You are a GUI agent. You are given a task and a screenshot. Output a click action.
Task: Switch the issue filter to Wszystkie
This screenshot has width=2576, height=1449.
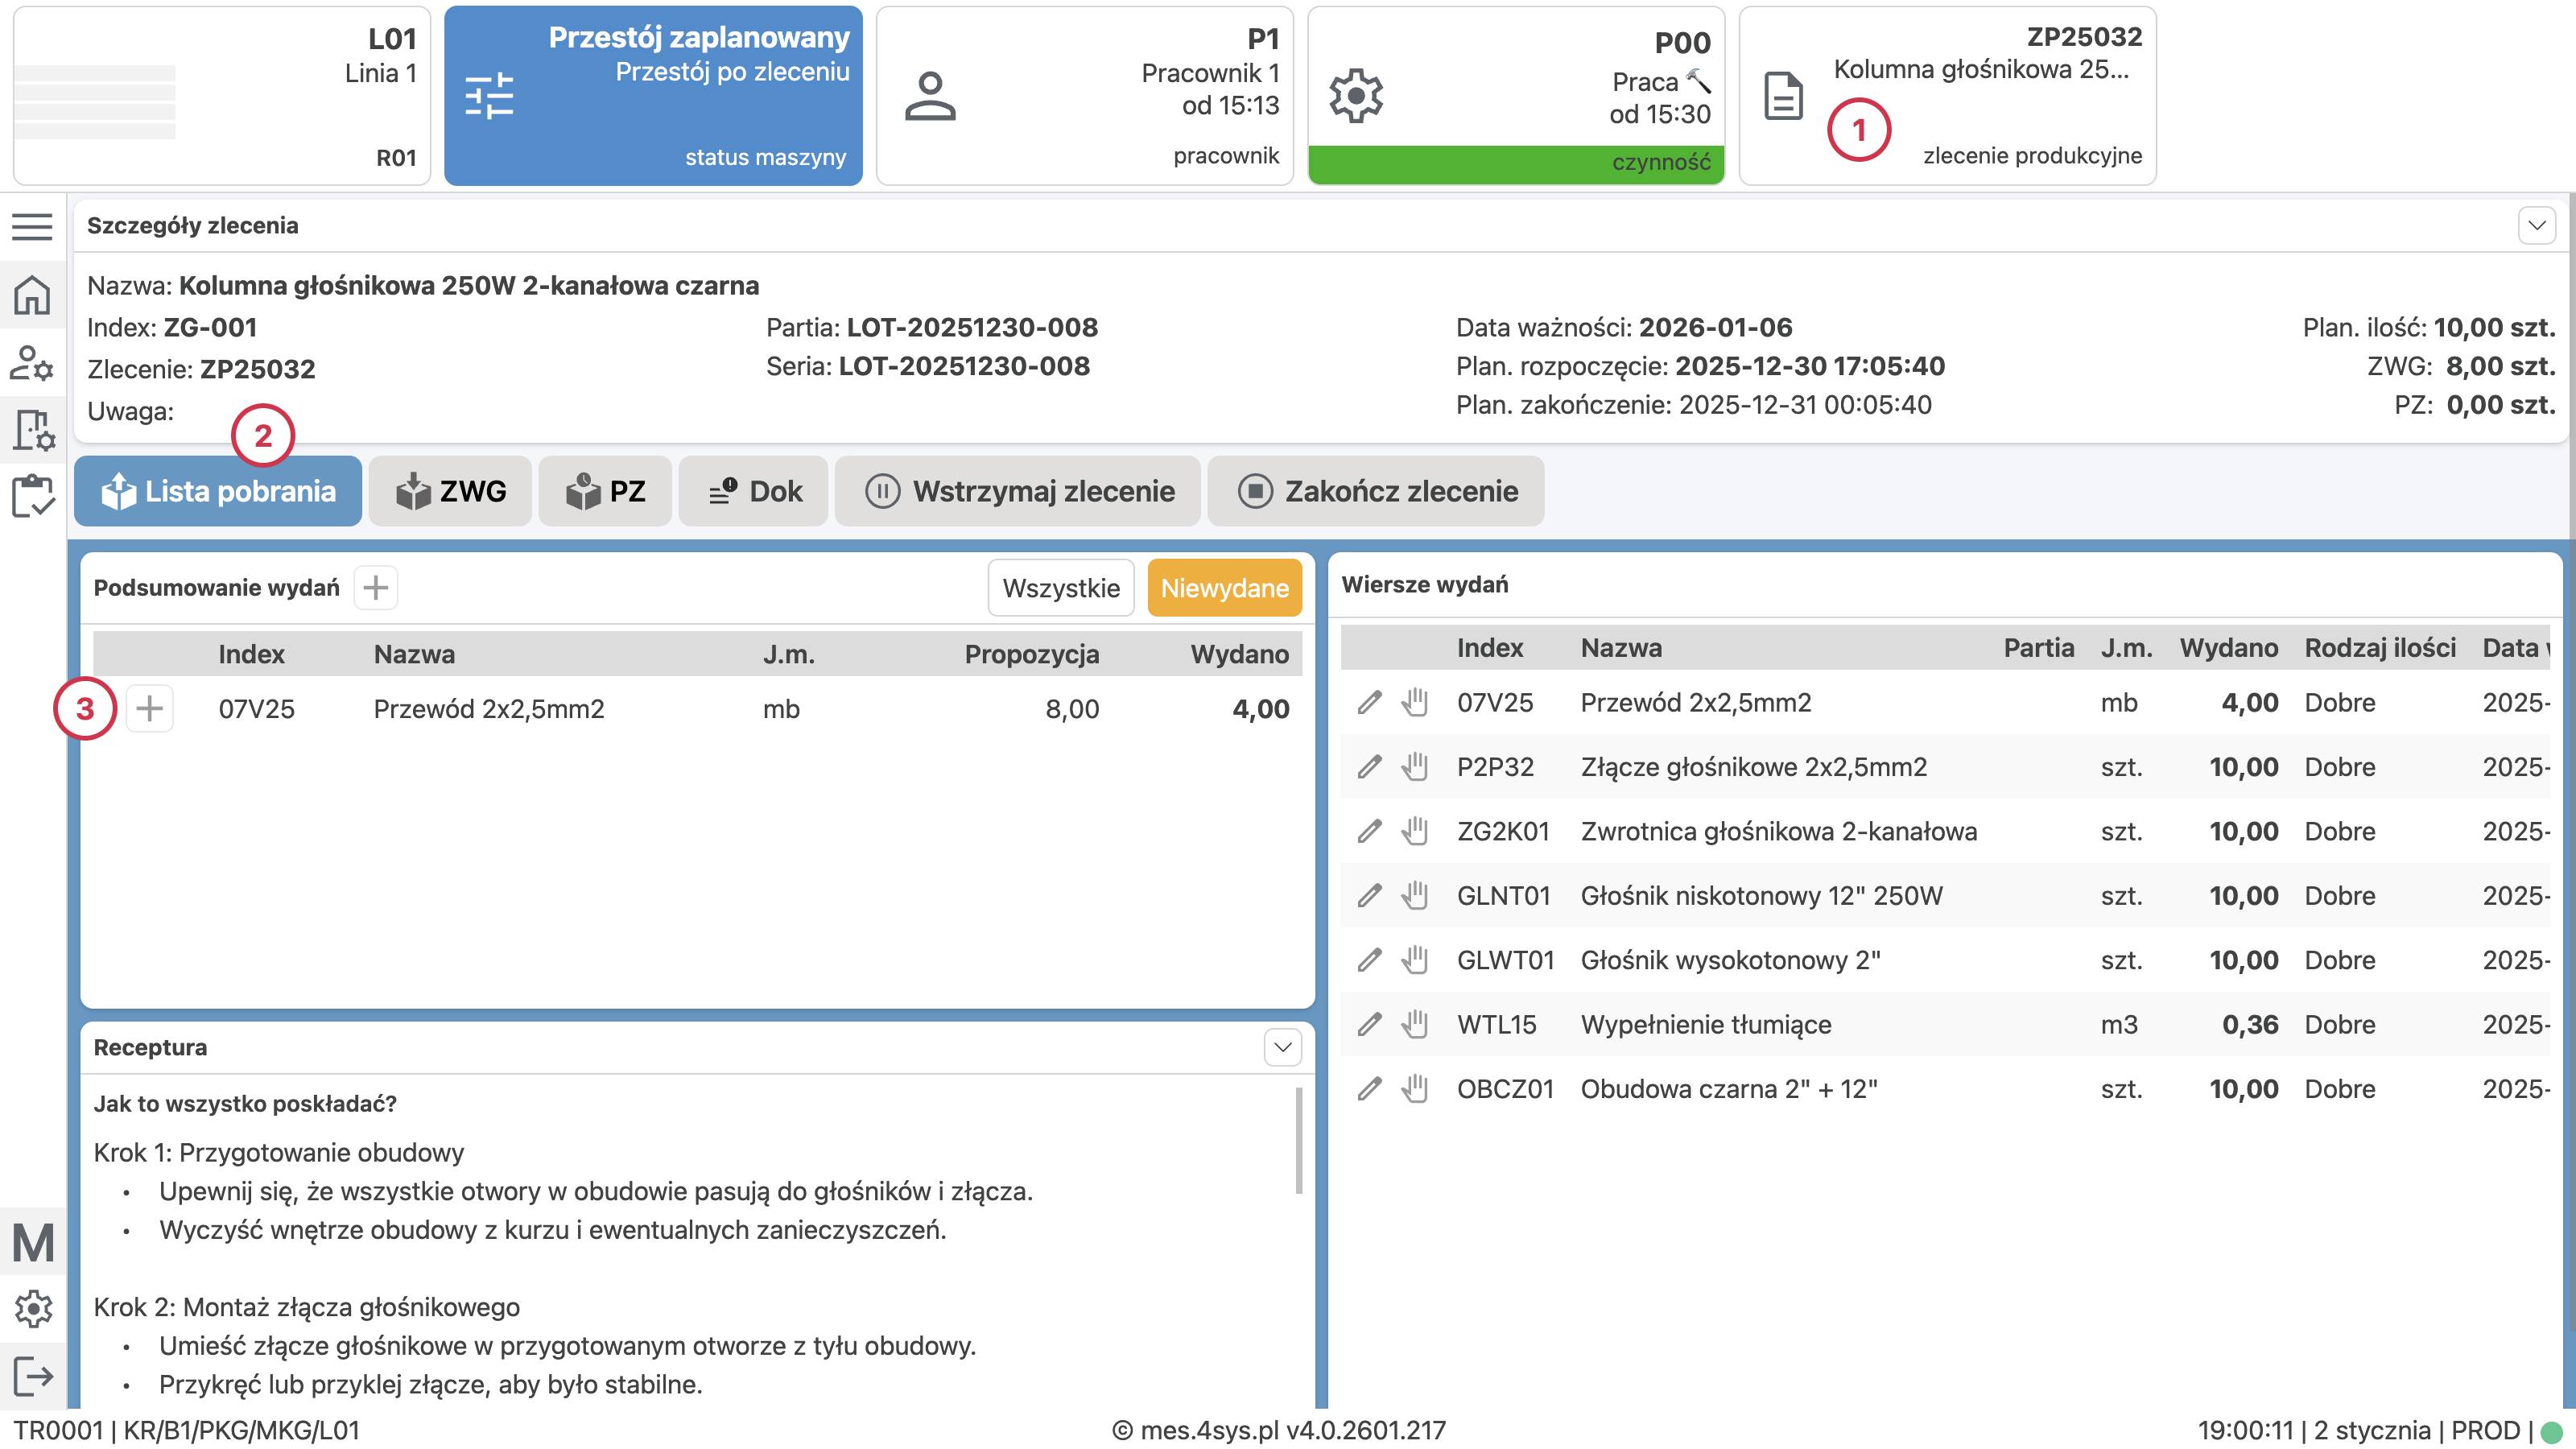(x=1060, y=588)
